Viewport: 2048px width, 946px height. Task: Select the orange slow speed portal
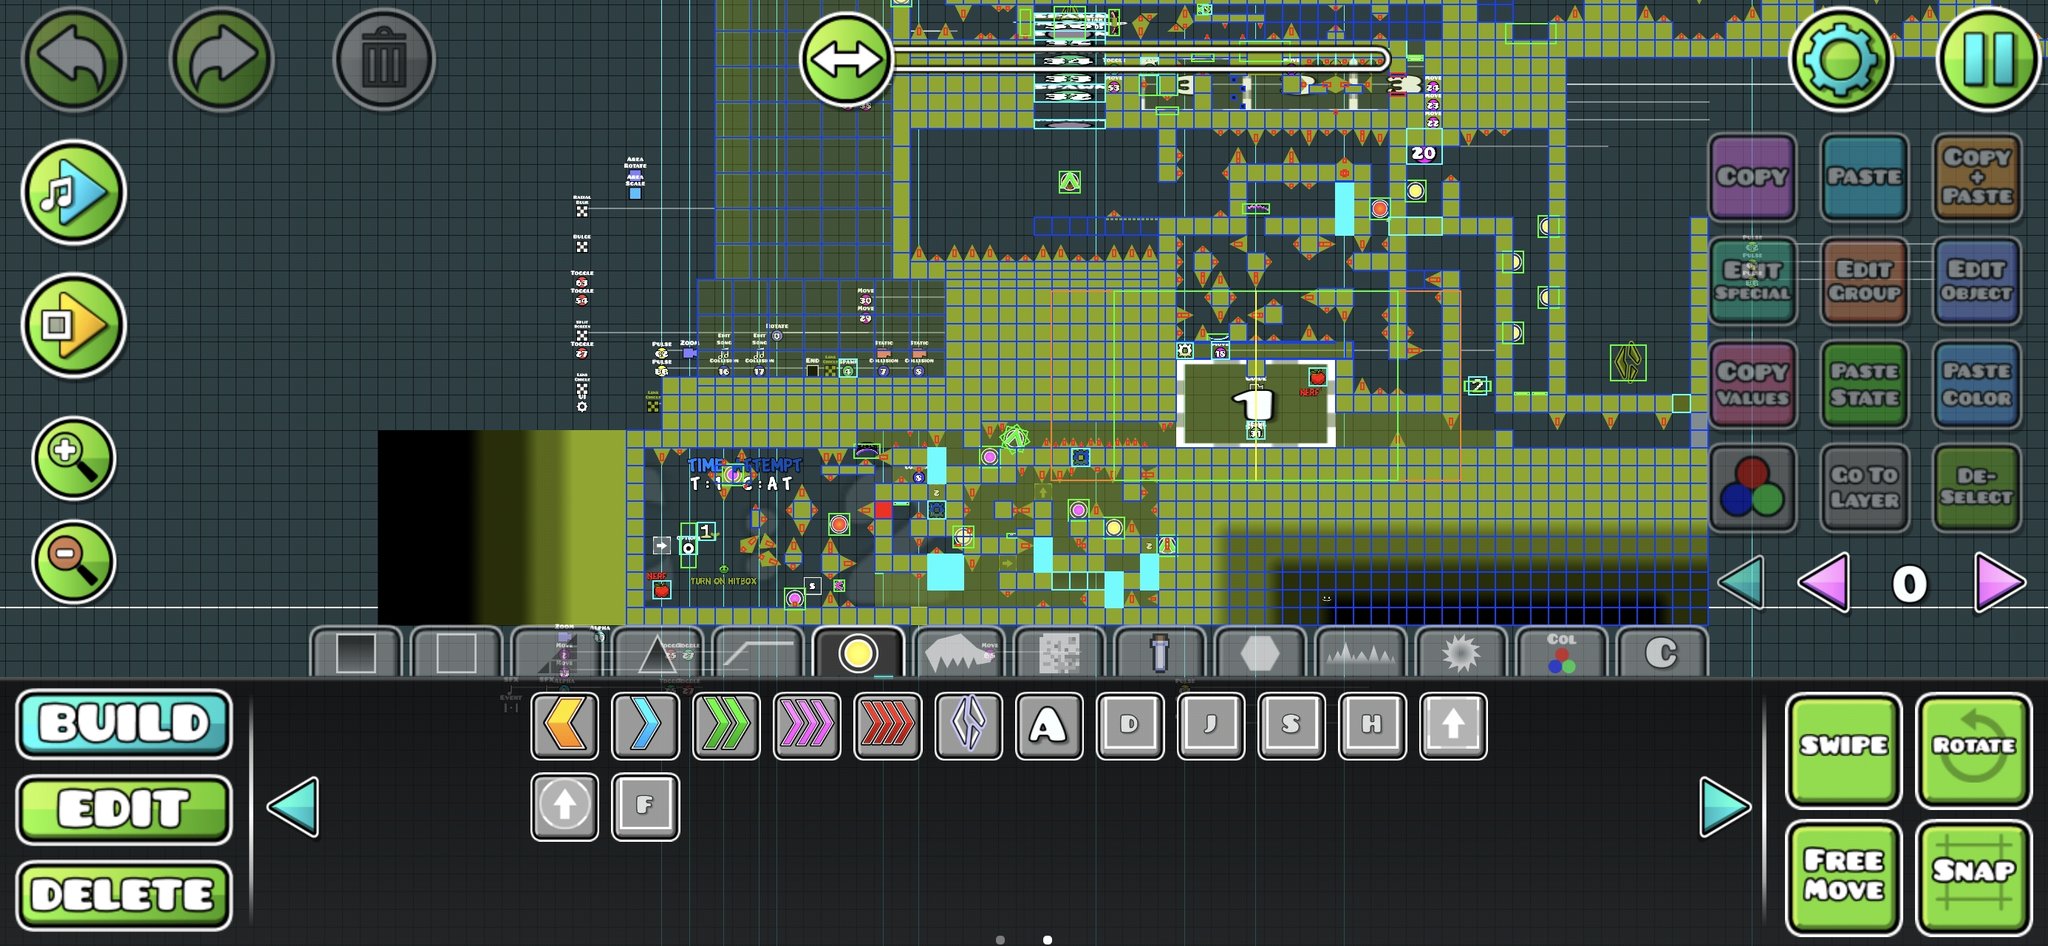[565, 725]
